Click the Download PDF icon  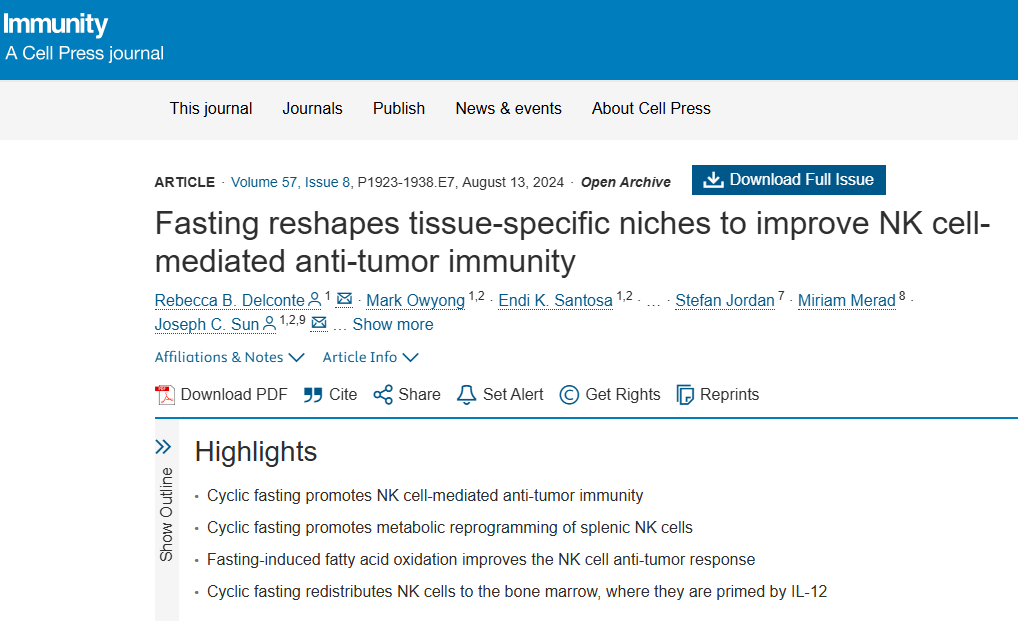pos(165,395)
